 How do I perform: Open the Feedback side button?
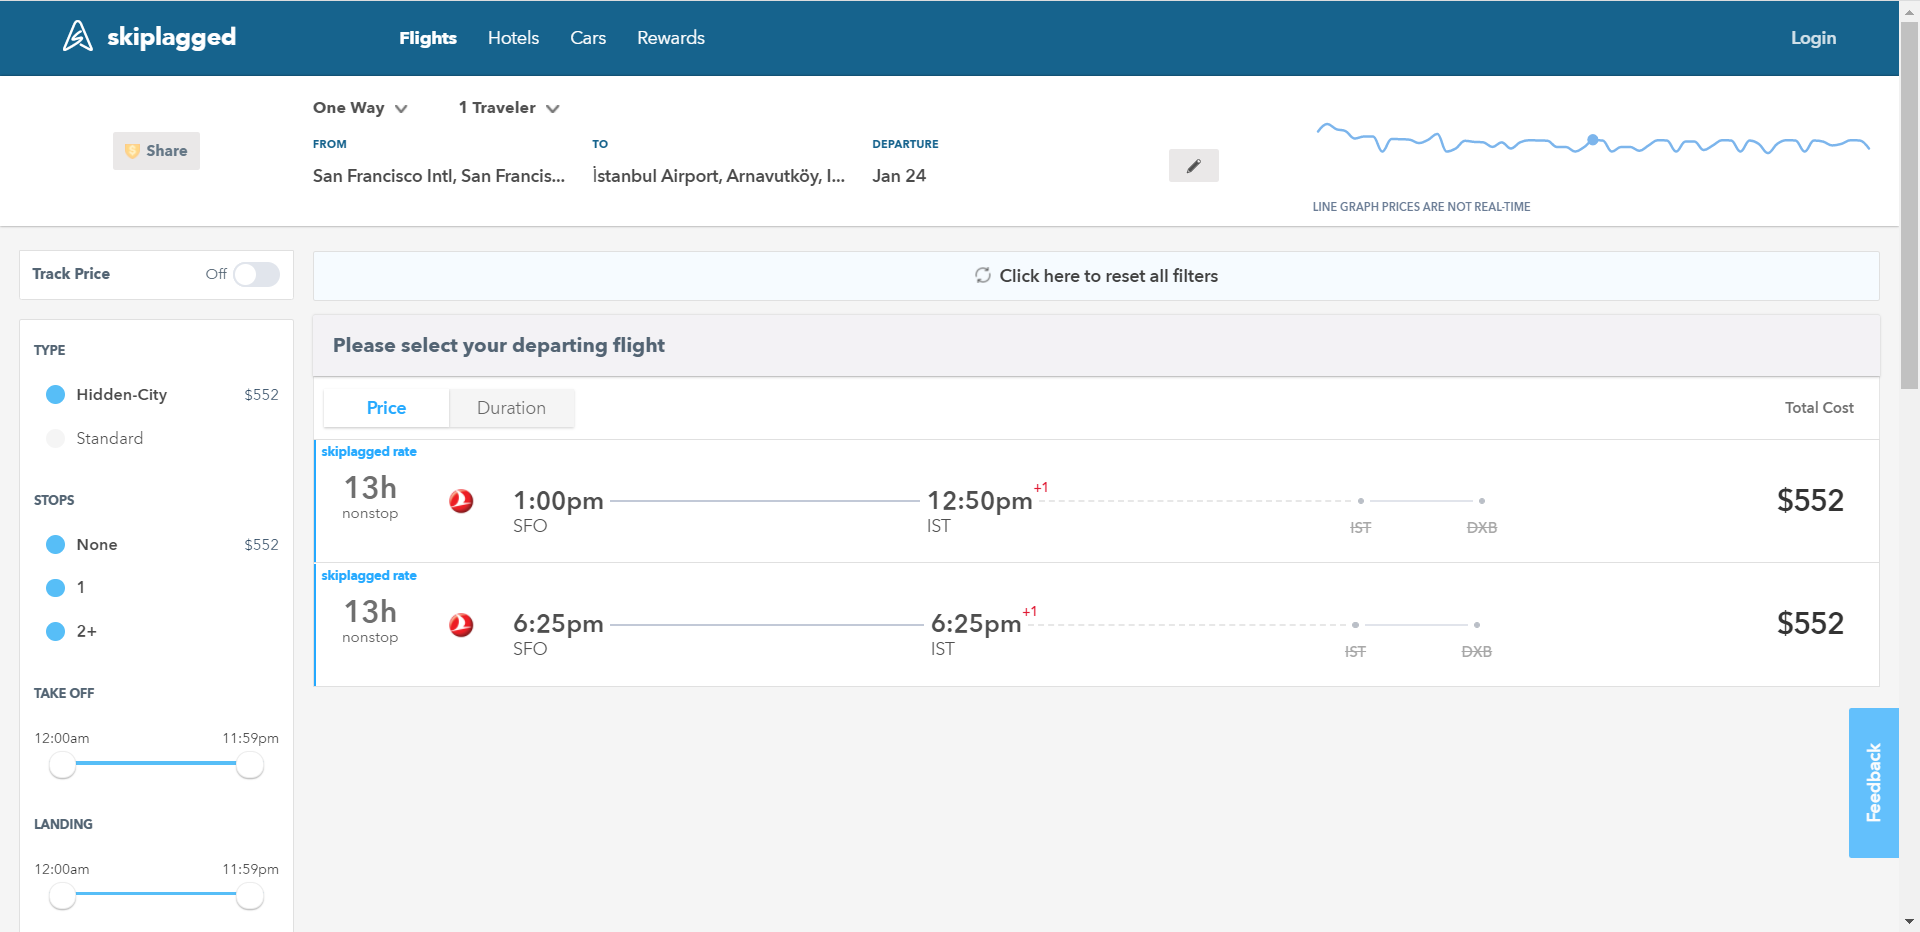[x=1873, y=782]
